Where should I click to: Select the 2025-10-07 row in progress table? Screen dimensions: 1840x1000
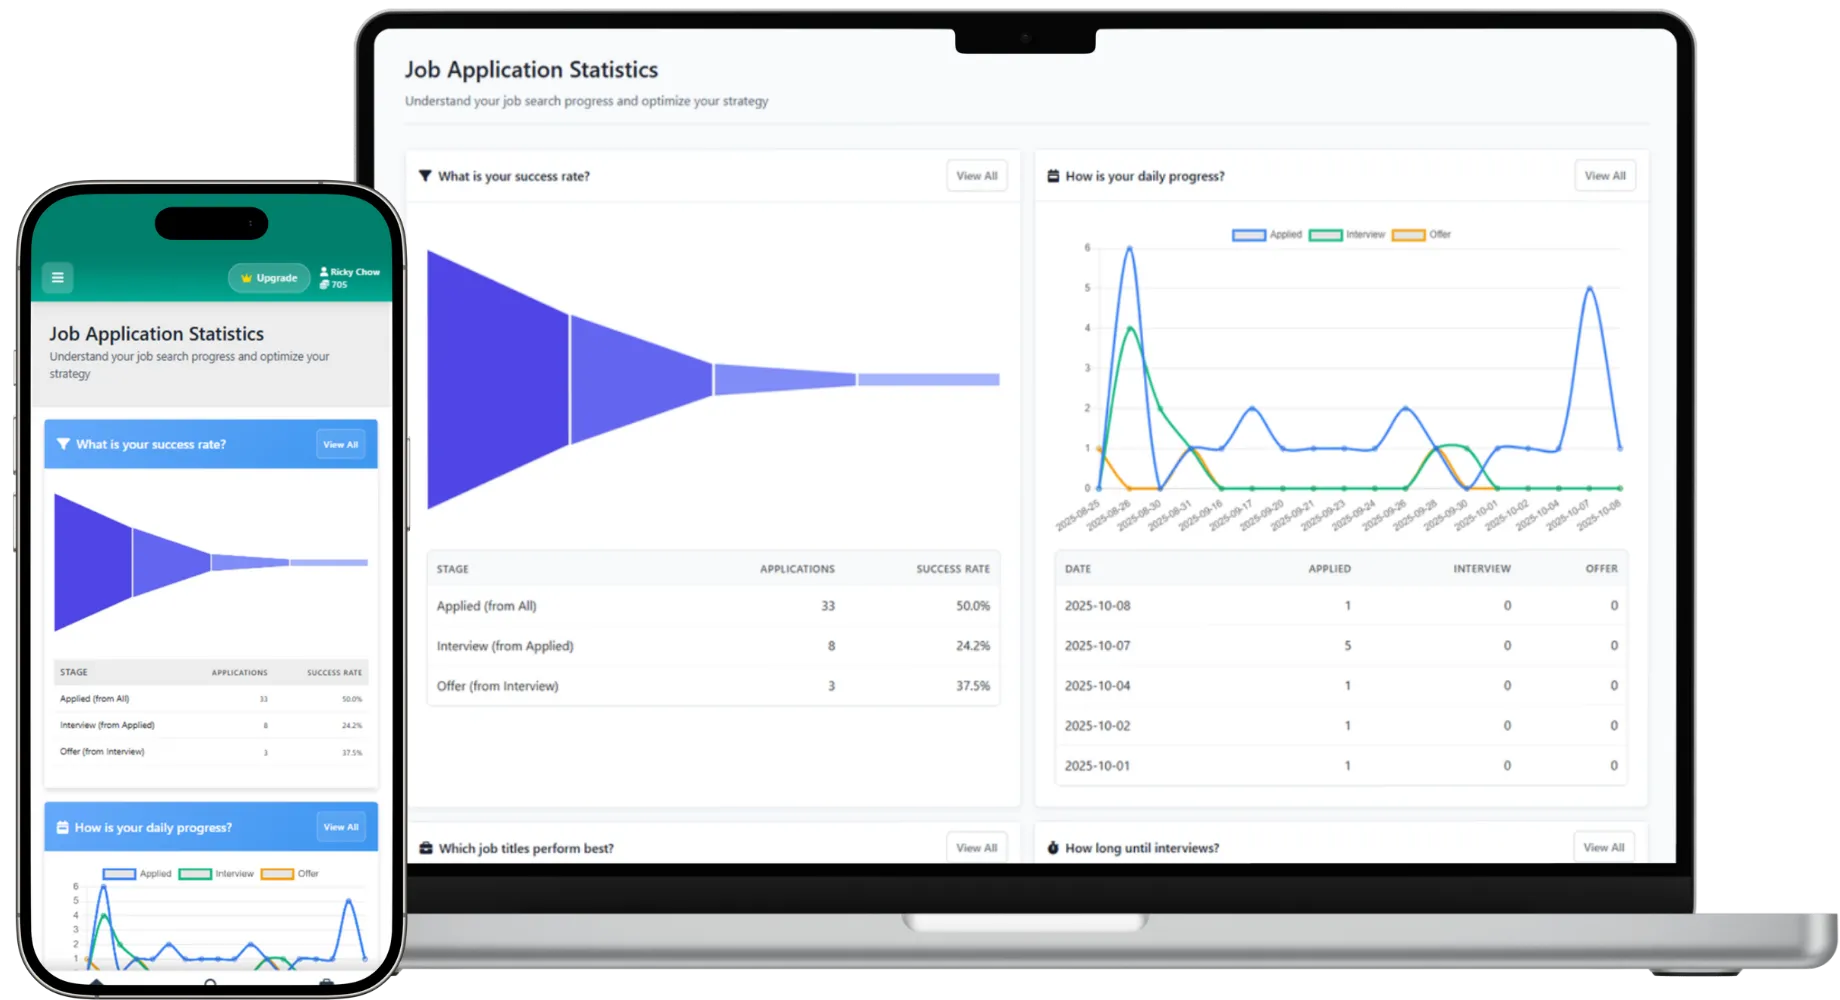point(1340,645)
